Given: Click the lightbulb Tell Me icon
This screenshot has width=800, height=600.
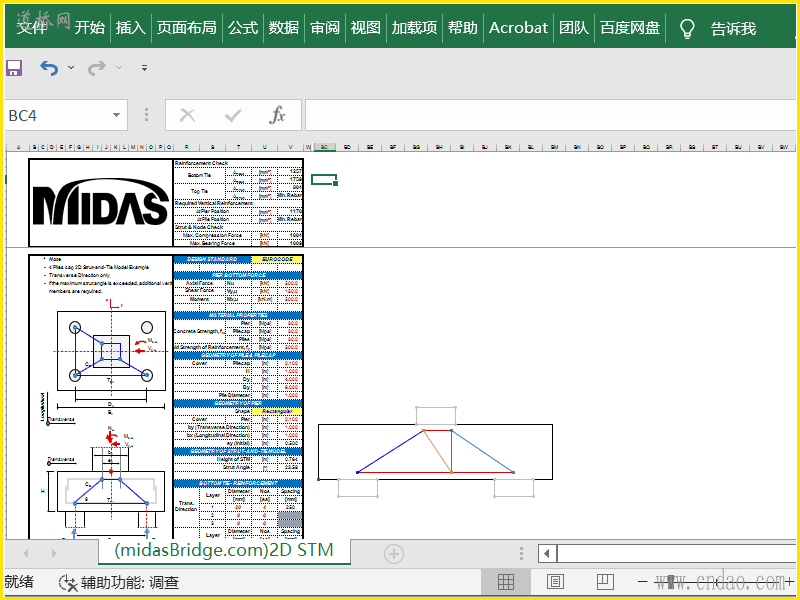Looking at the screenshot, I should 688,29.
